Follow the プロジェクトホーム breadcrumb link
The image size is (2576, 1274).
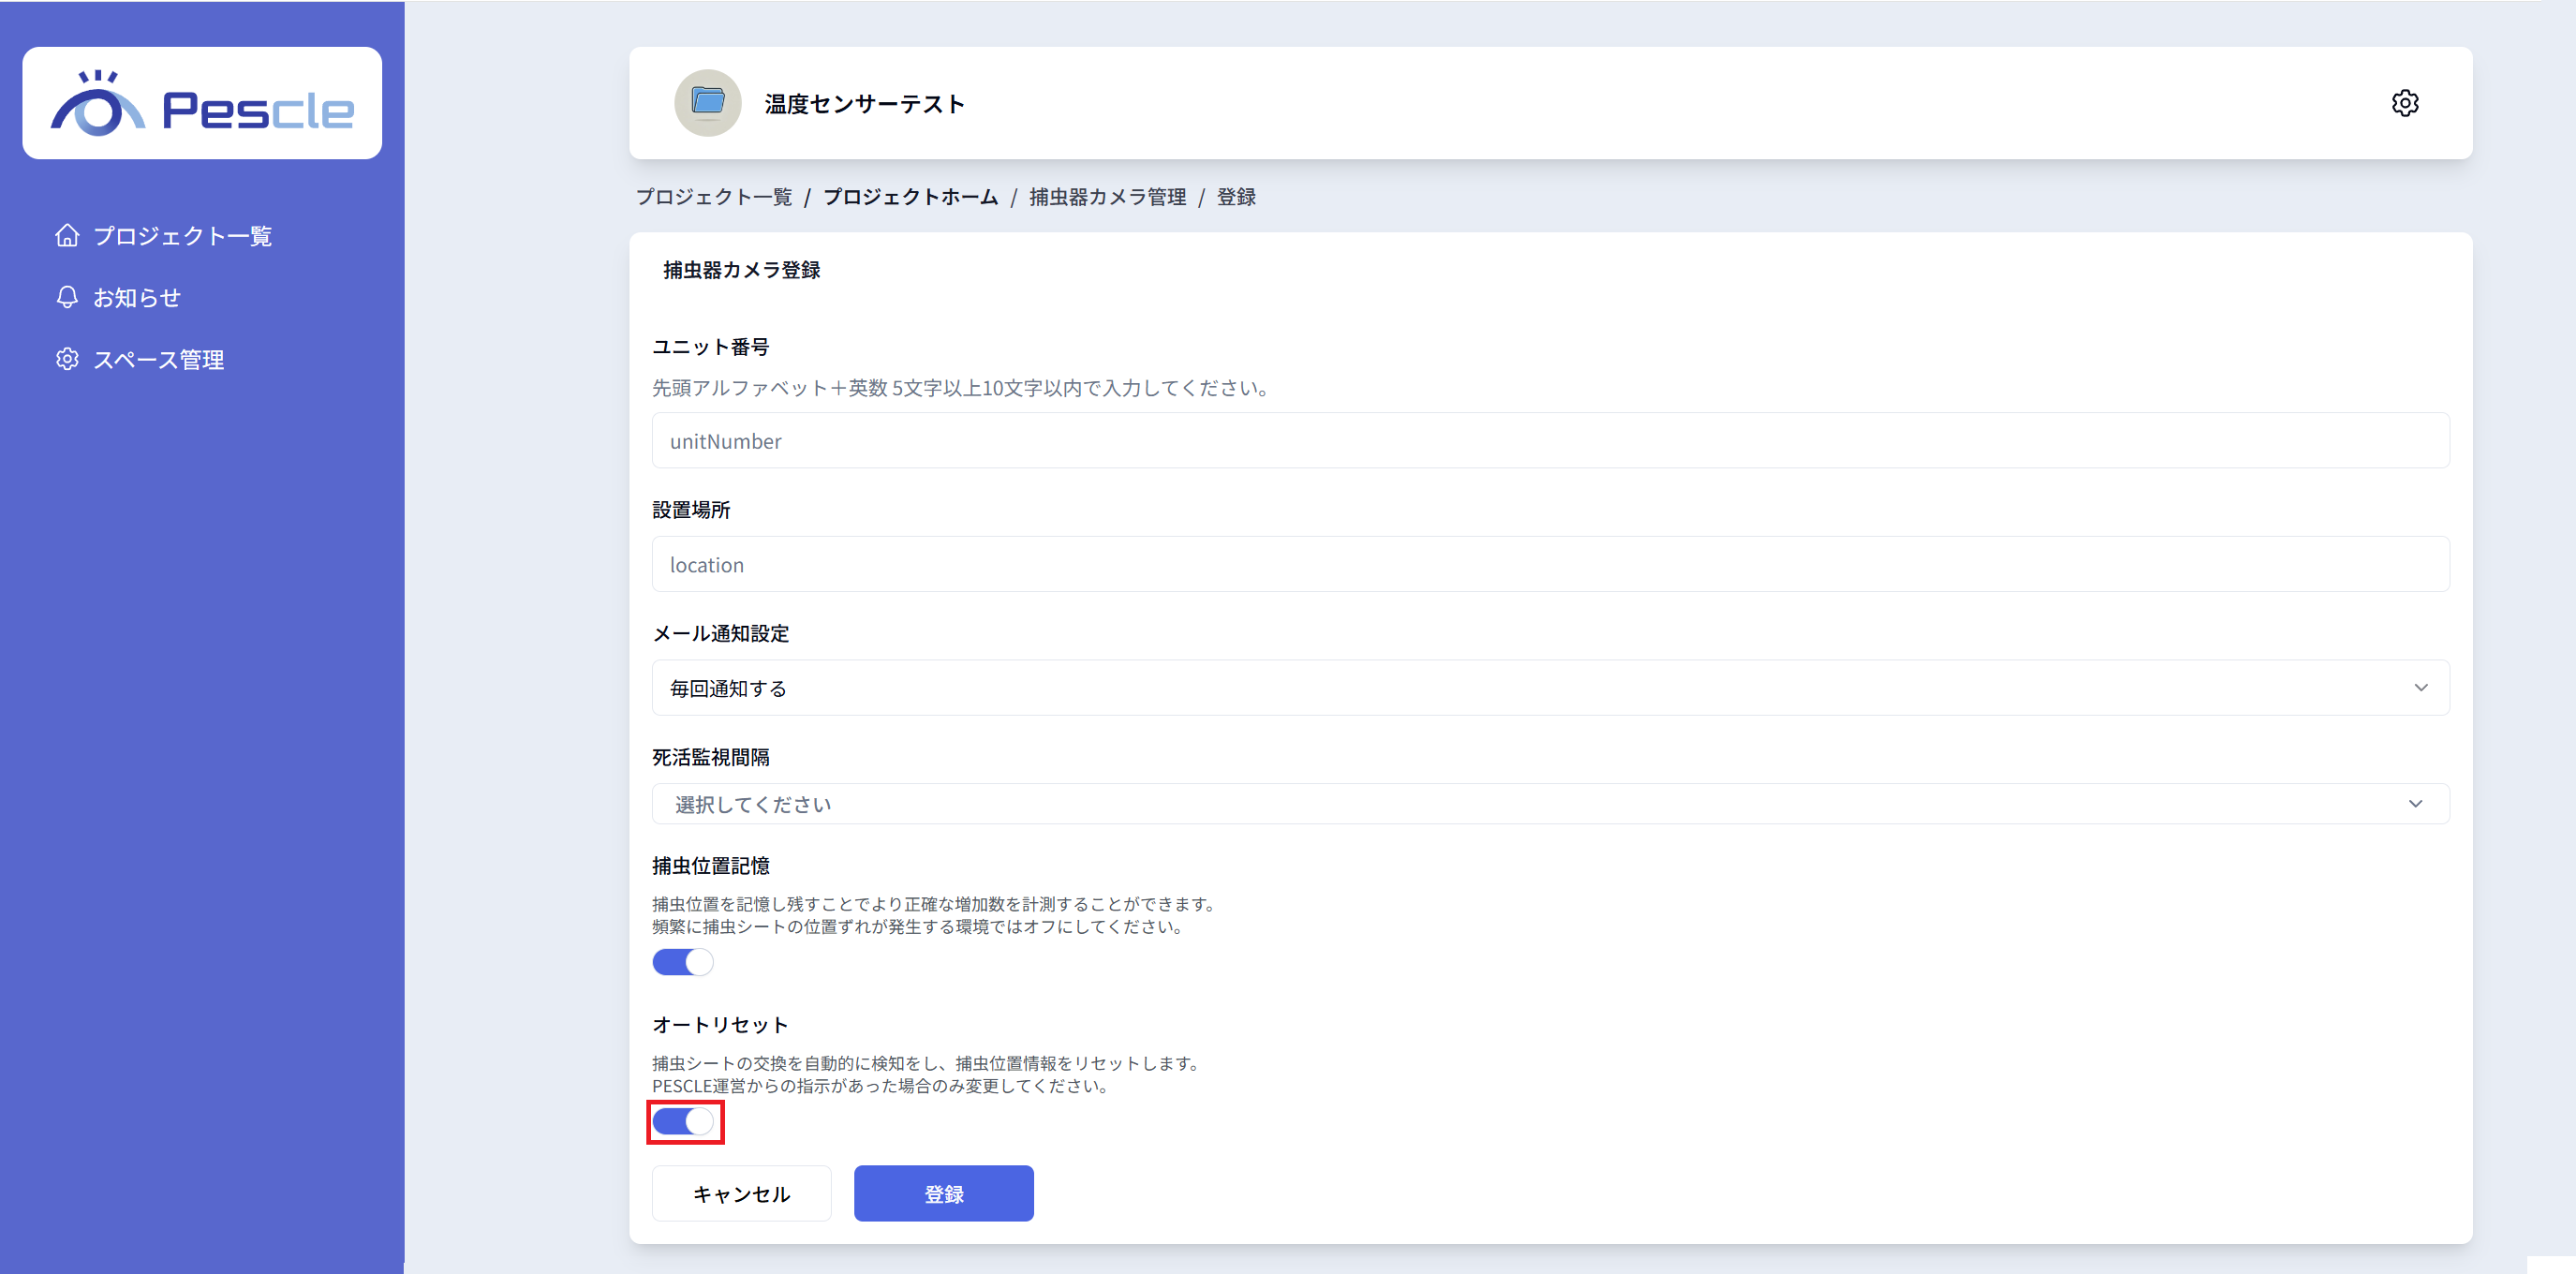coord(910,197)
